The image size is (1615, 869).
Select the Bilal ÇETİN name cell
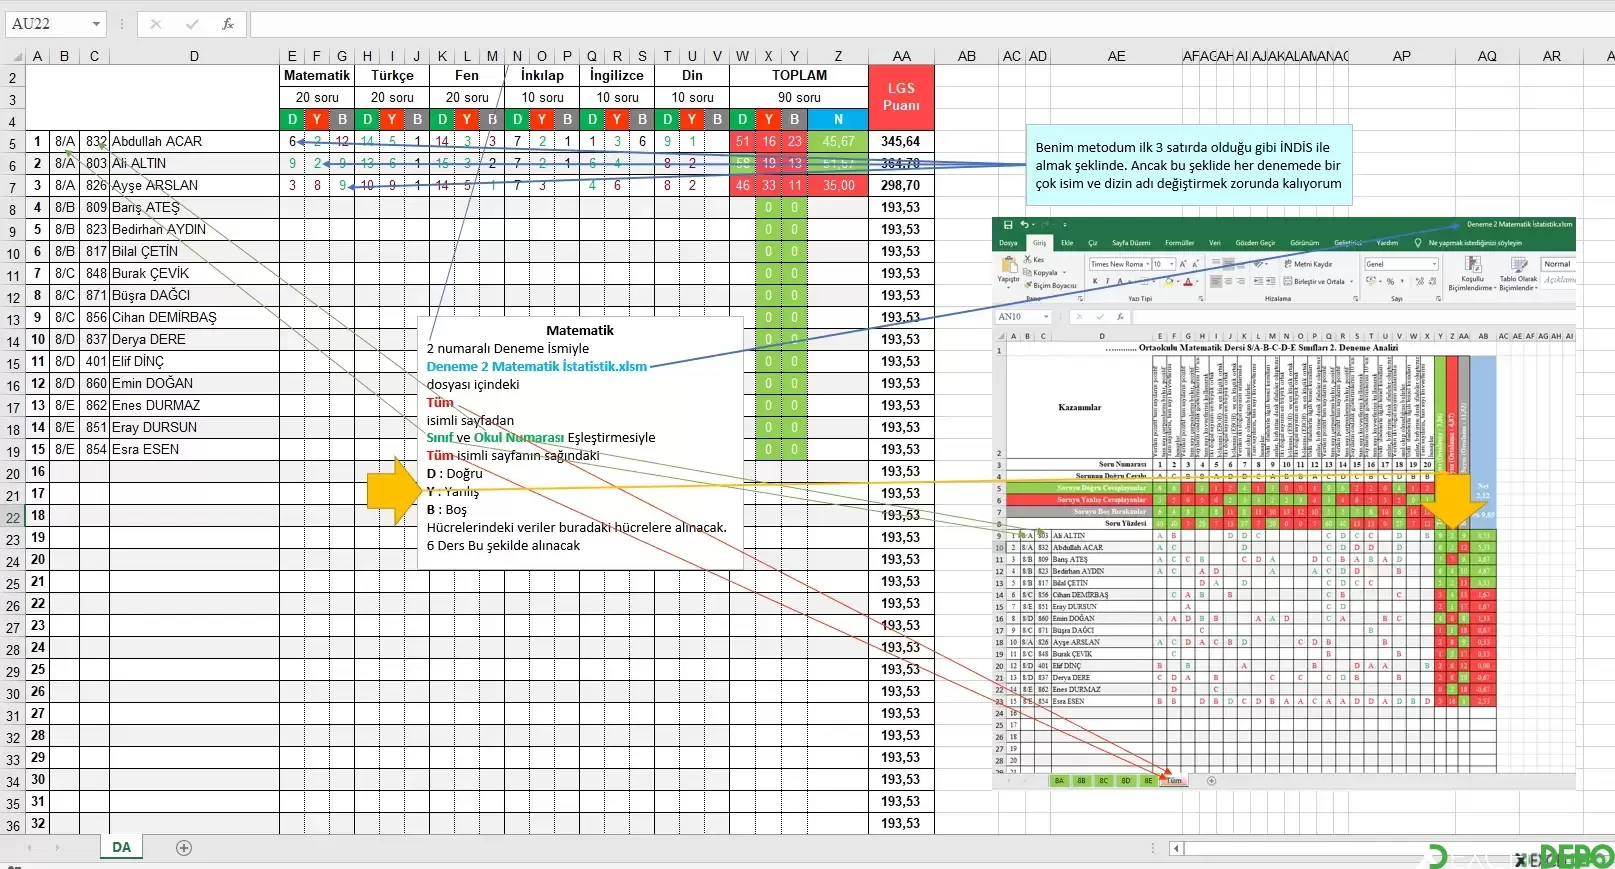click(194, 252)
